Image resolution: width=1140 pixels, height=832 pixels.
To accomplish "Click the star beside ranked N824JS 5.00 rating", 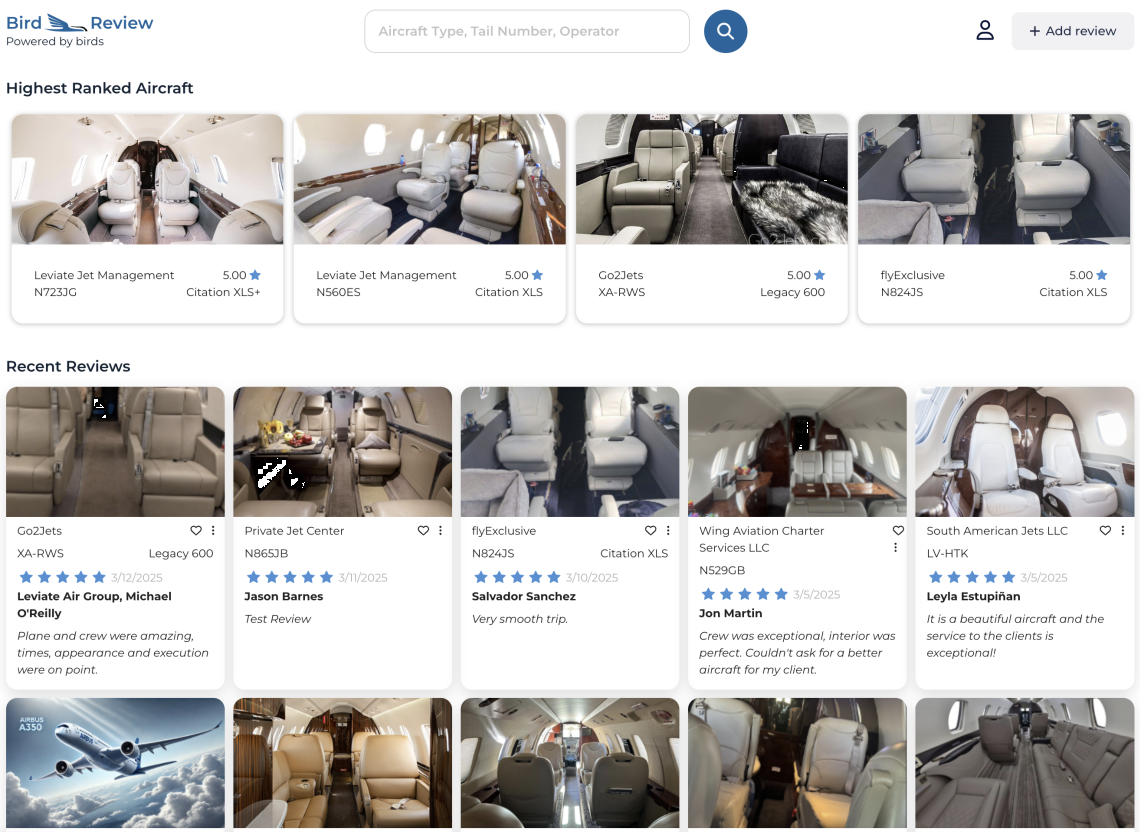I will click(x=1101, y=275).
